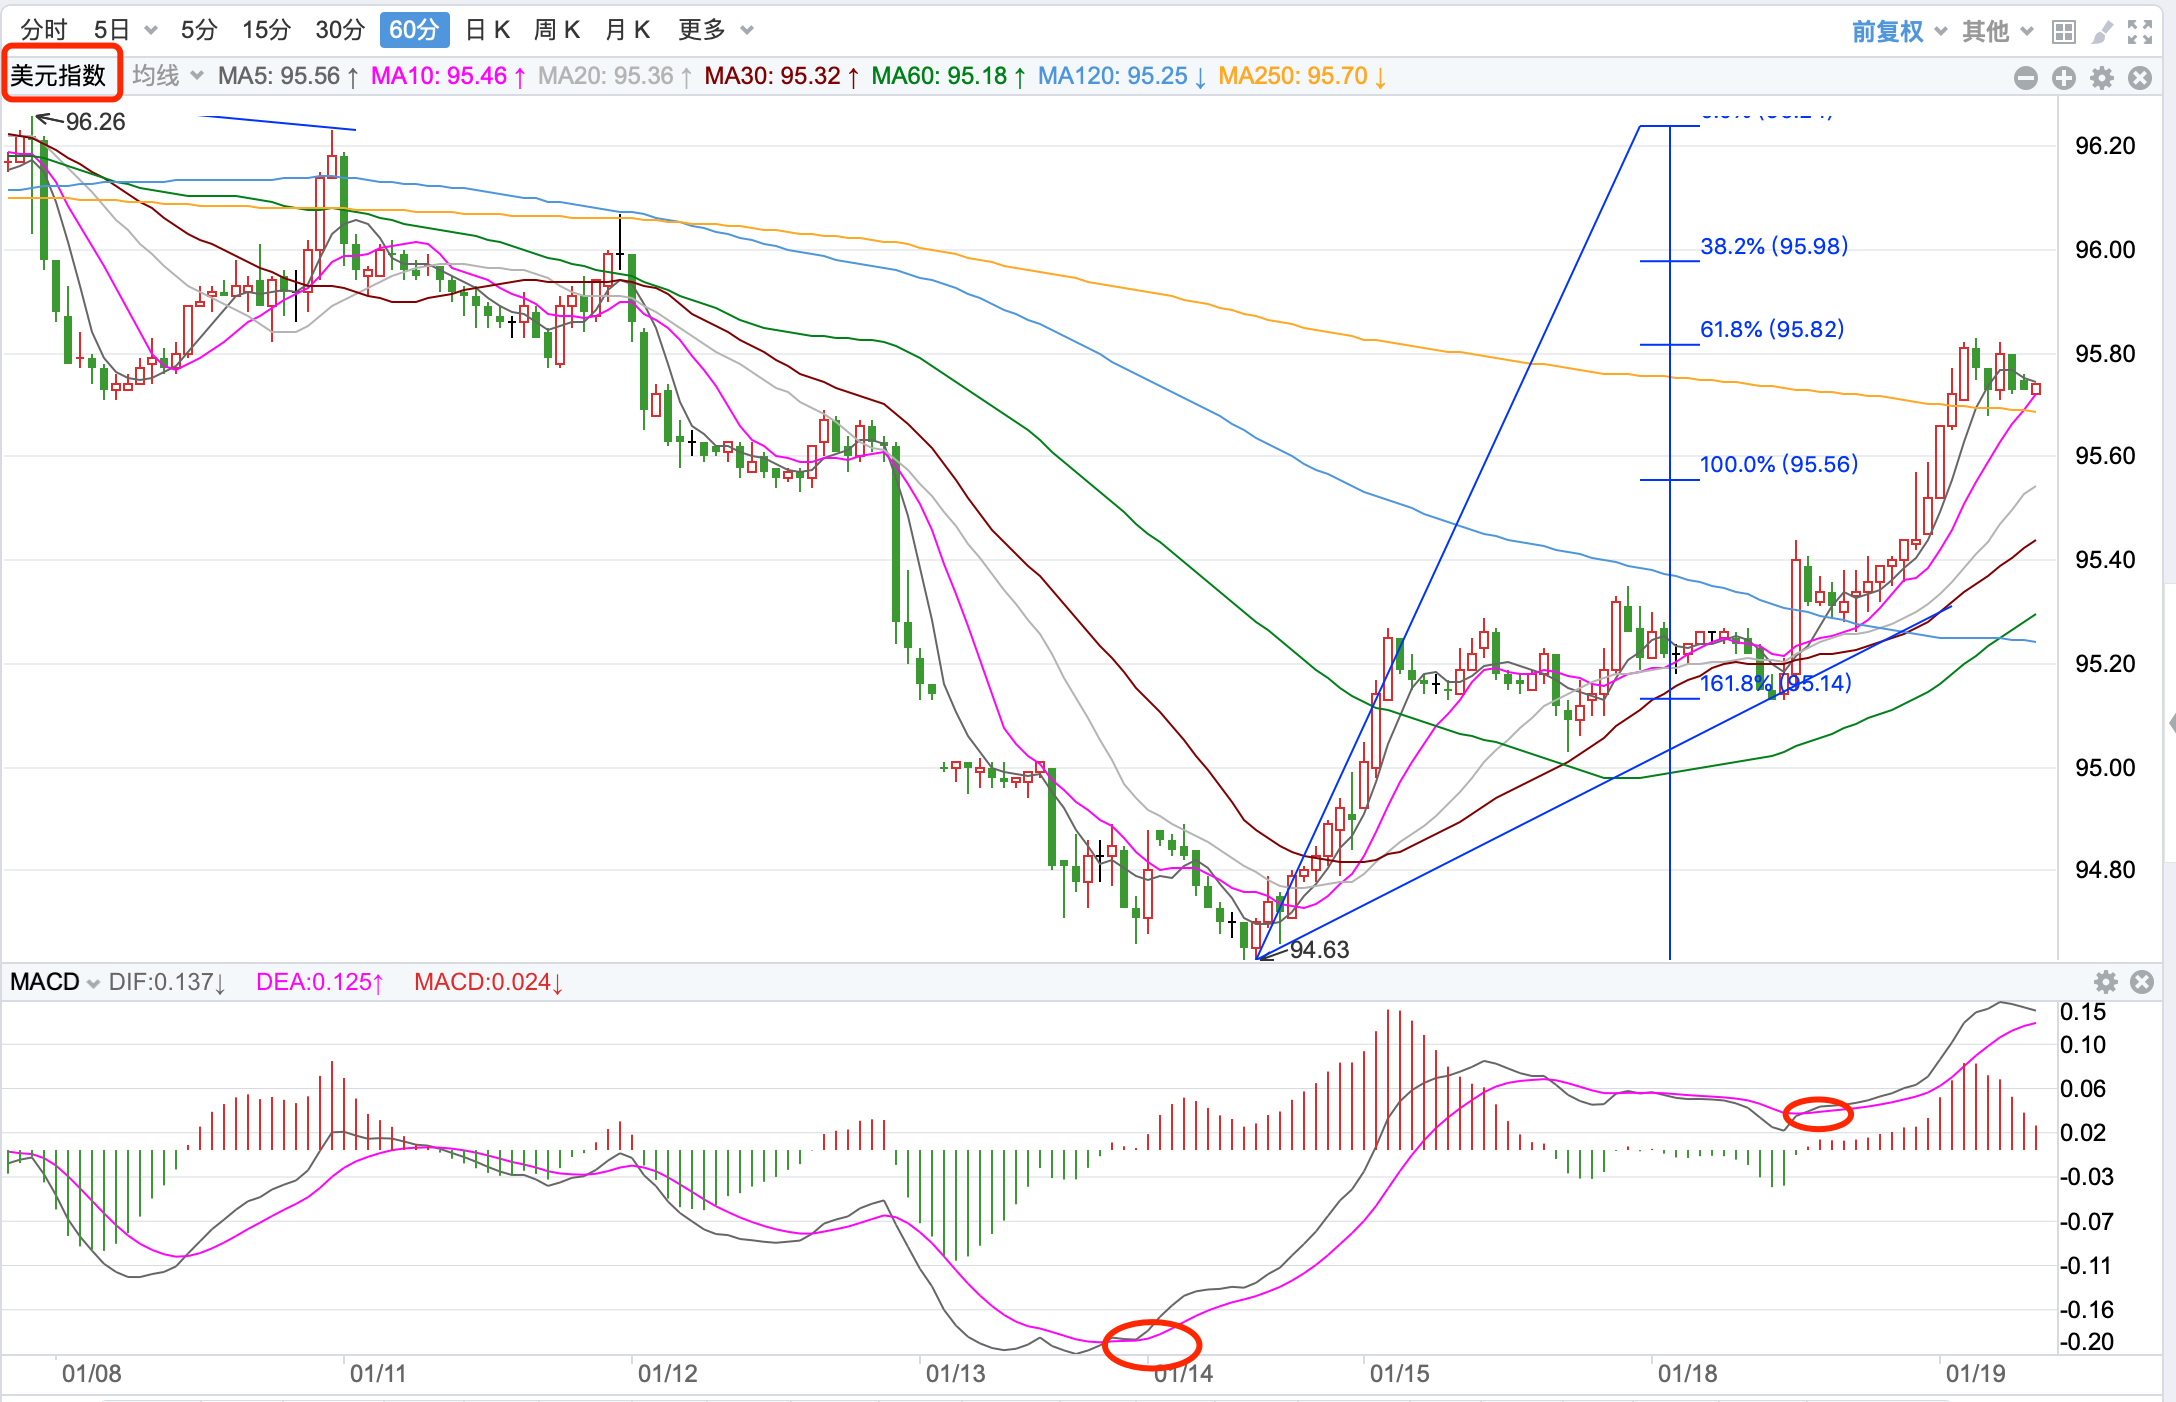This screenshot has height=1402, width=2176.
Task: Open the 均线 overlay type selector
Action: 167,76
